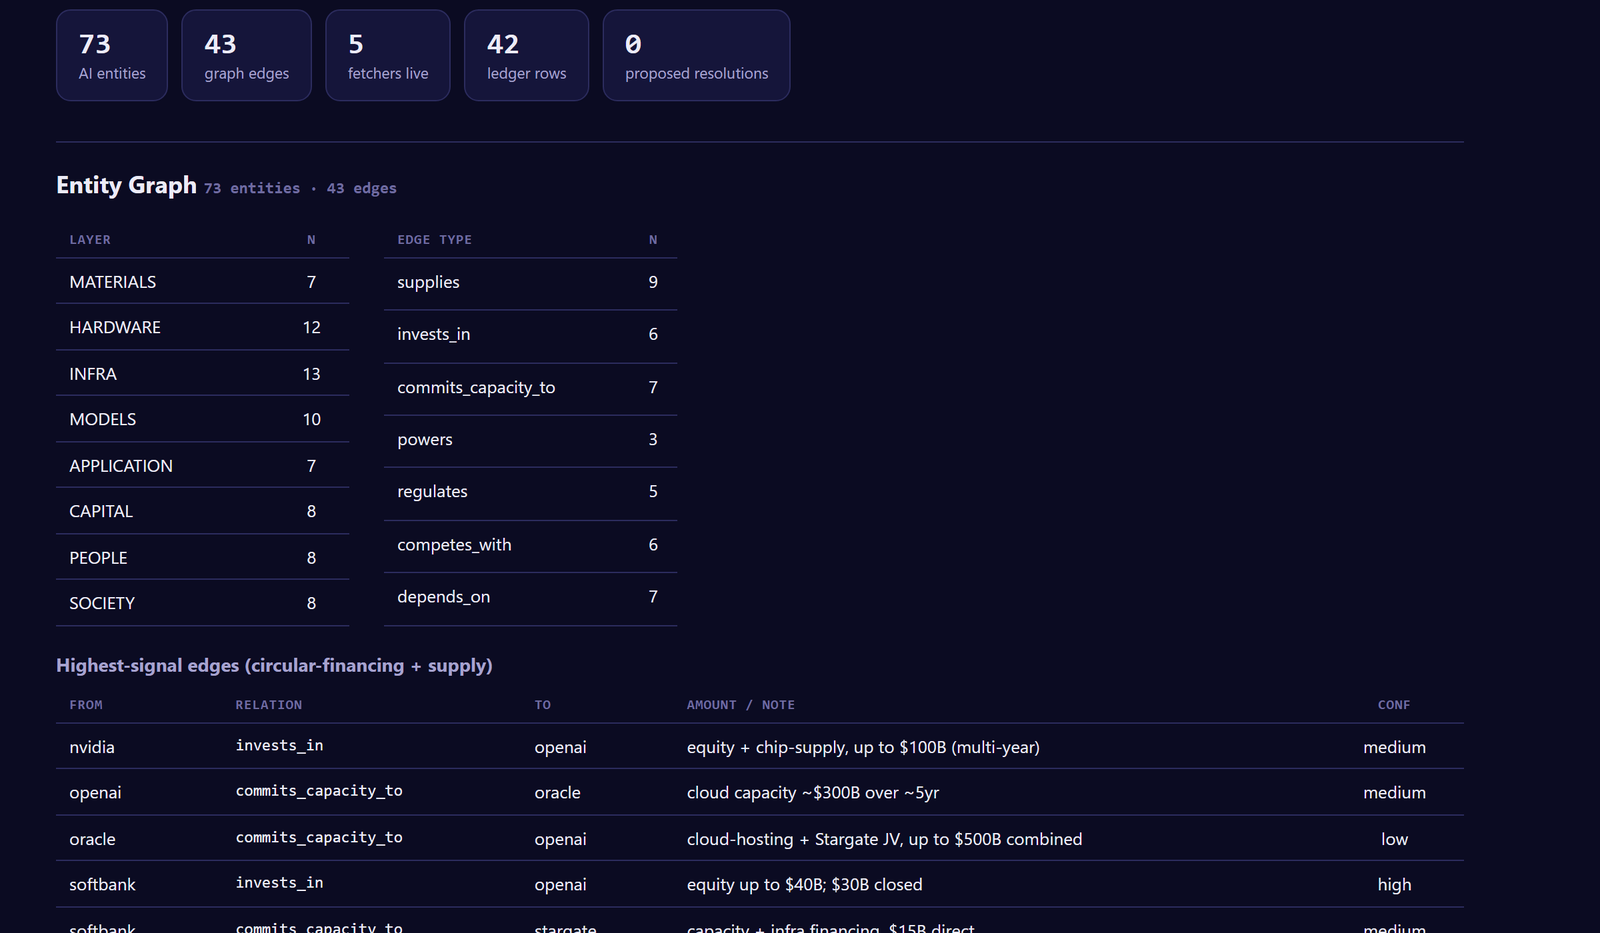This screenshot has width=1600, height=933.
Task: Select the CAPITAL layer row
Action: [x=202, y=511]
